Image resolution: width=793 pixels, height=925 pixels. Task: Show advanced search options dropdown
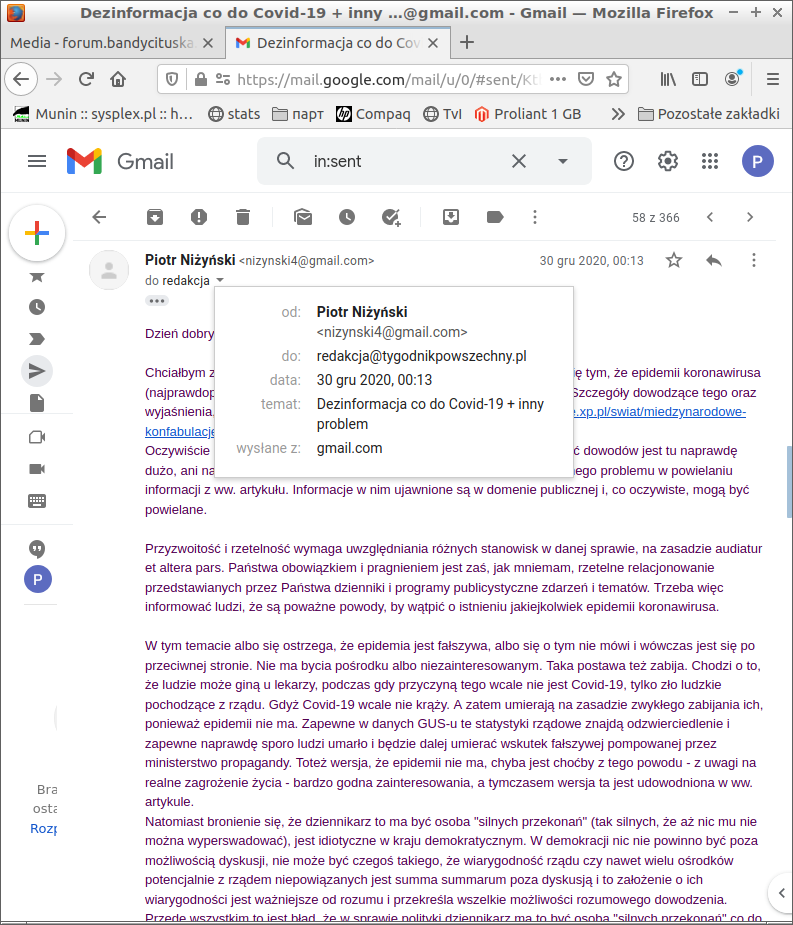point(563,161)
